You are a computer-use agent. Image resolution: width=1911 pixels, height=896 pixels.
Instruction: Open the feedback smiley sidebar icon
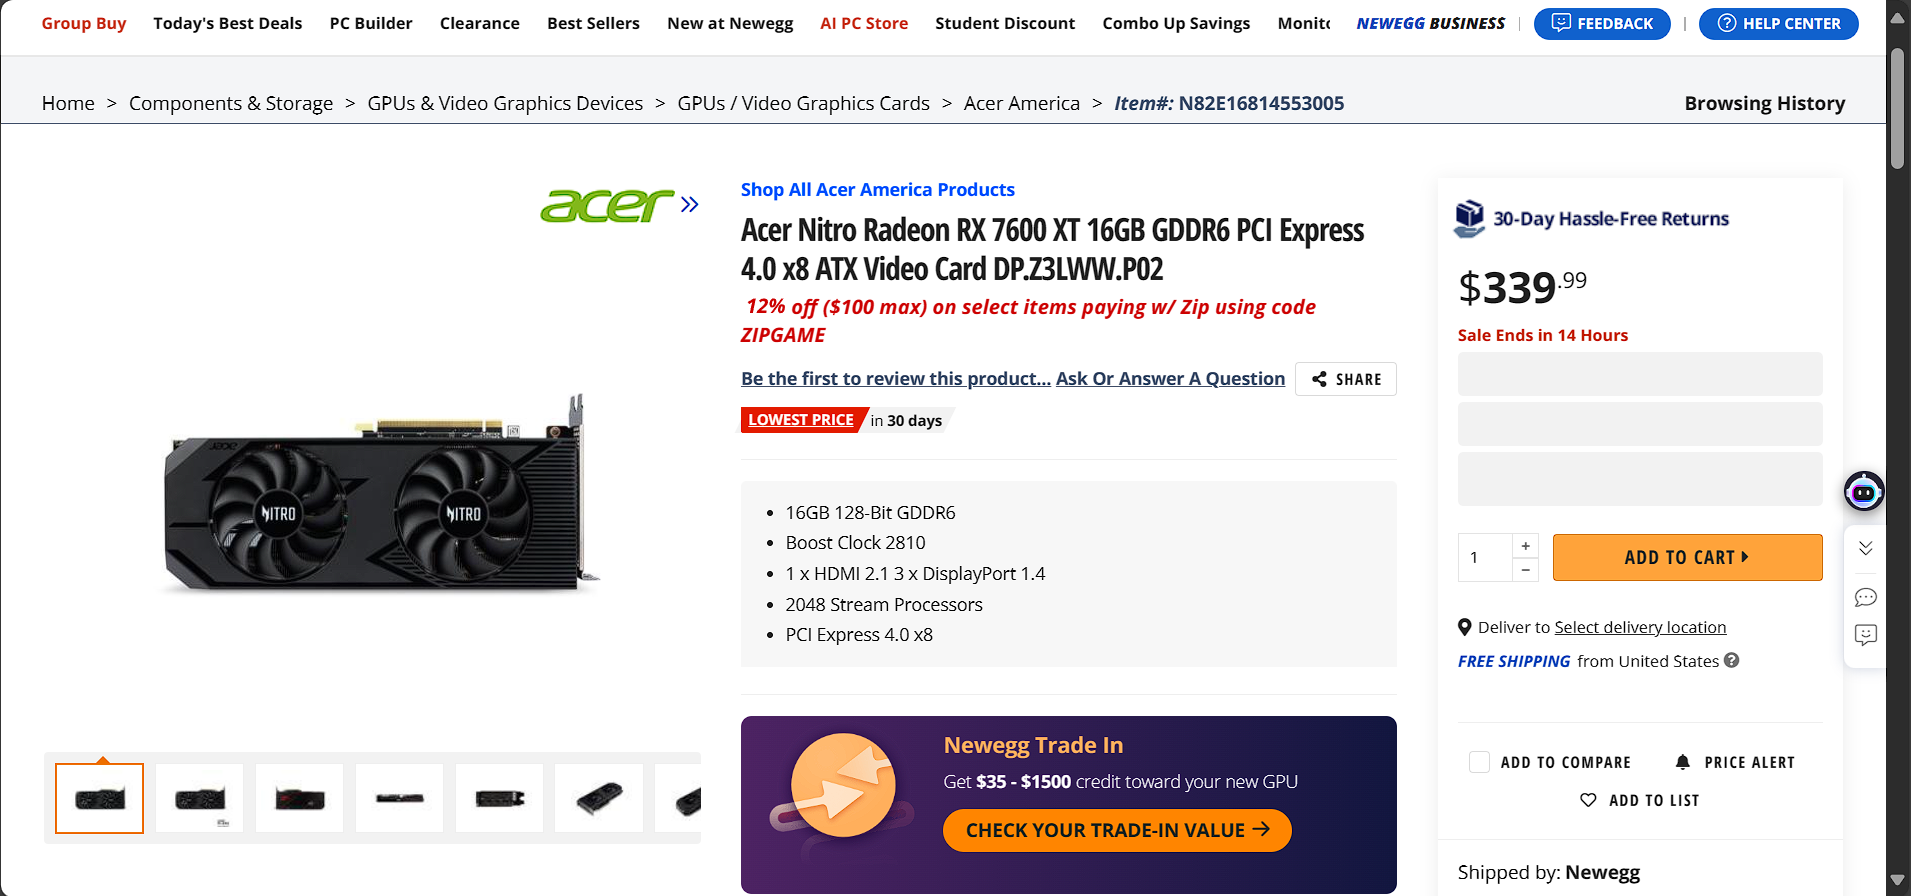click(1865, 635)
